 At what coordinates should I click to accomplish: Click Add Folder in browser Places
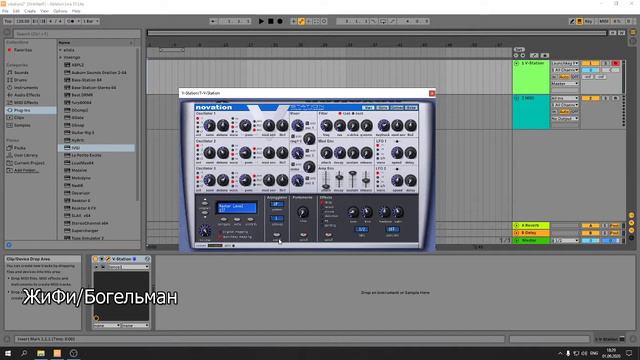pos(24,170)
